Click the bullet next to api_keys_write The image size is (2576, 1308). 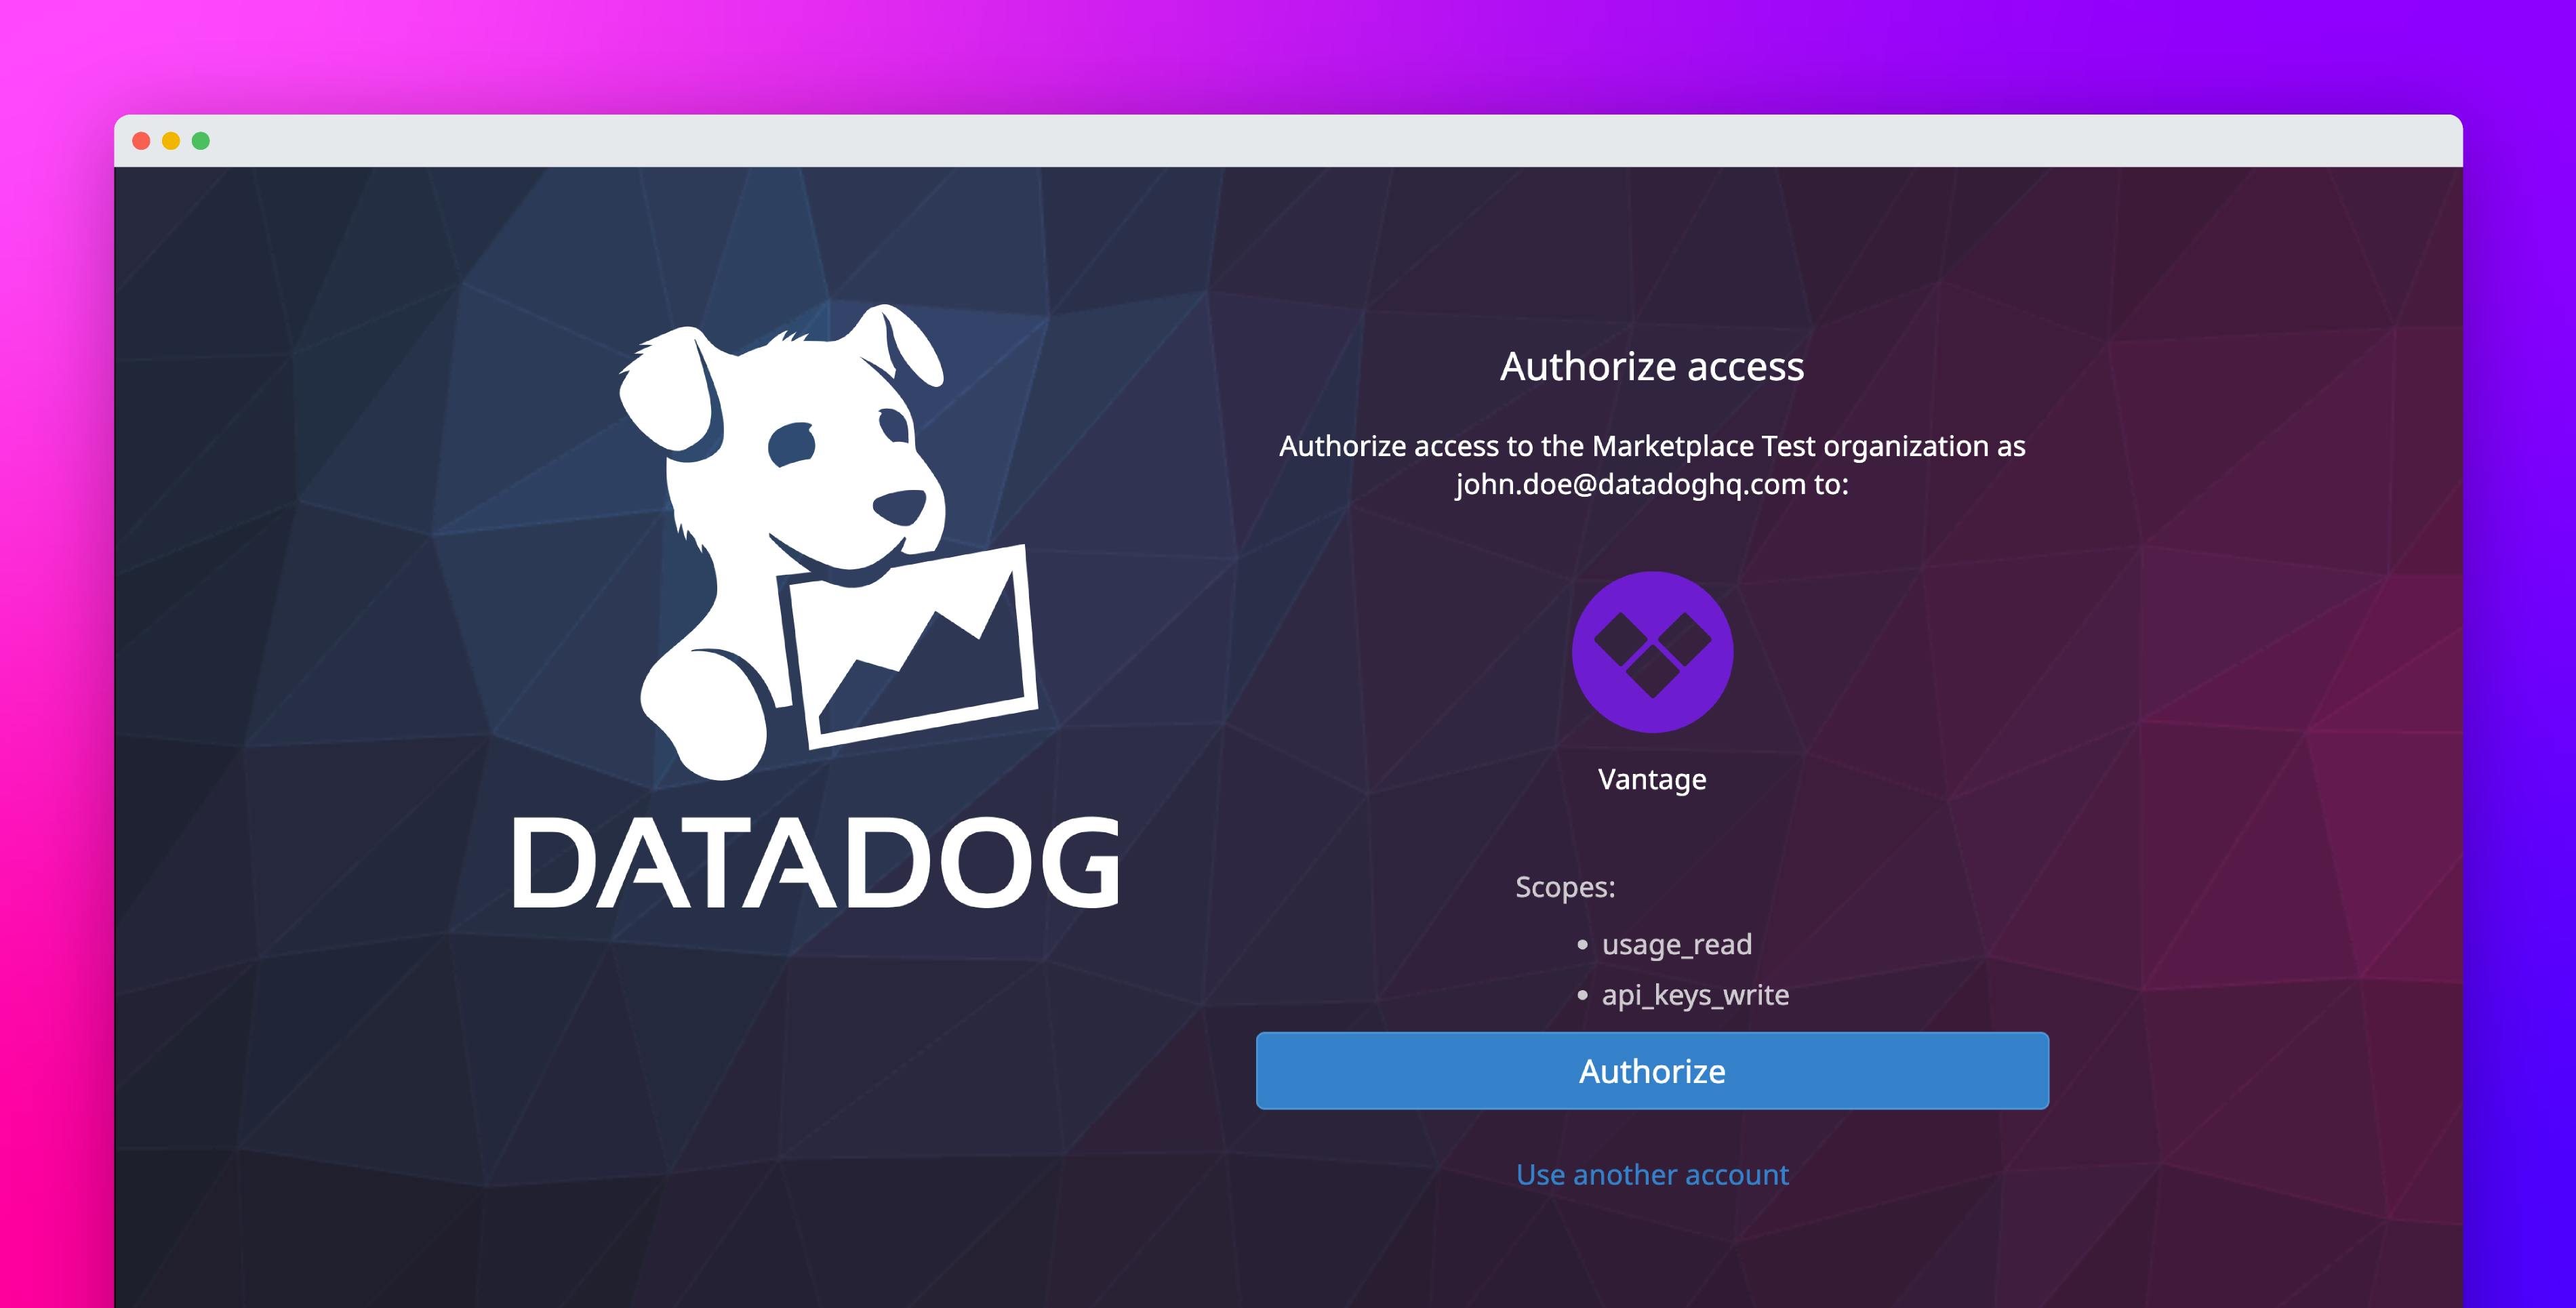click(x=1582, y=995)
